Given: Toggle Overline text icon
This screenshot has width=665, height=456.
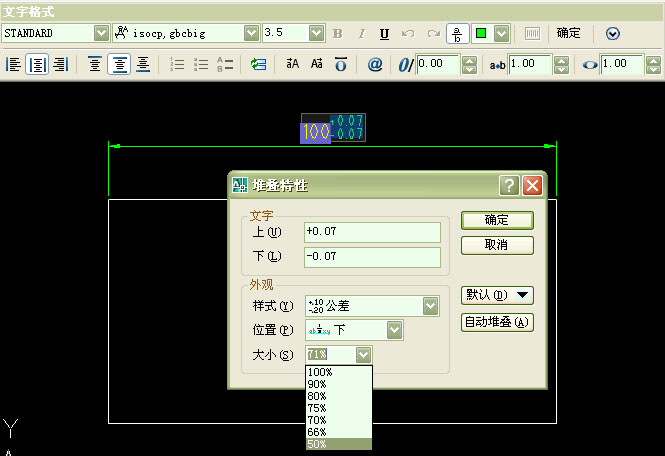Looking at the screenshot, I should pos(341,64).
